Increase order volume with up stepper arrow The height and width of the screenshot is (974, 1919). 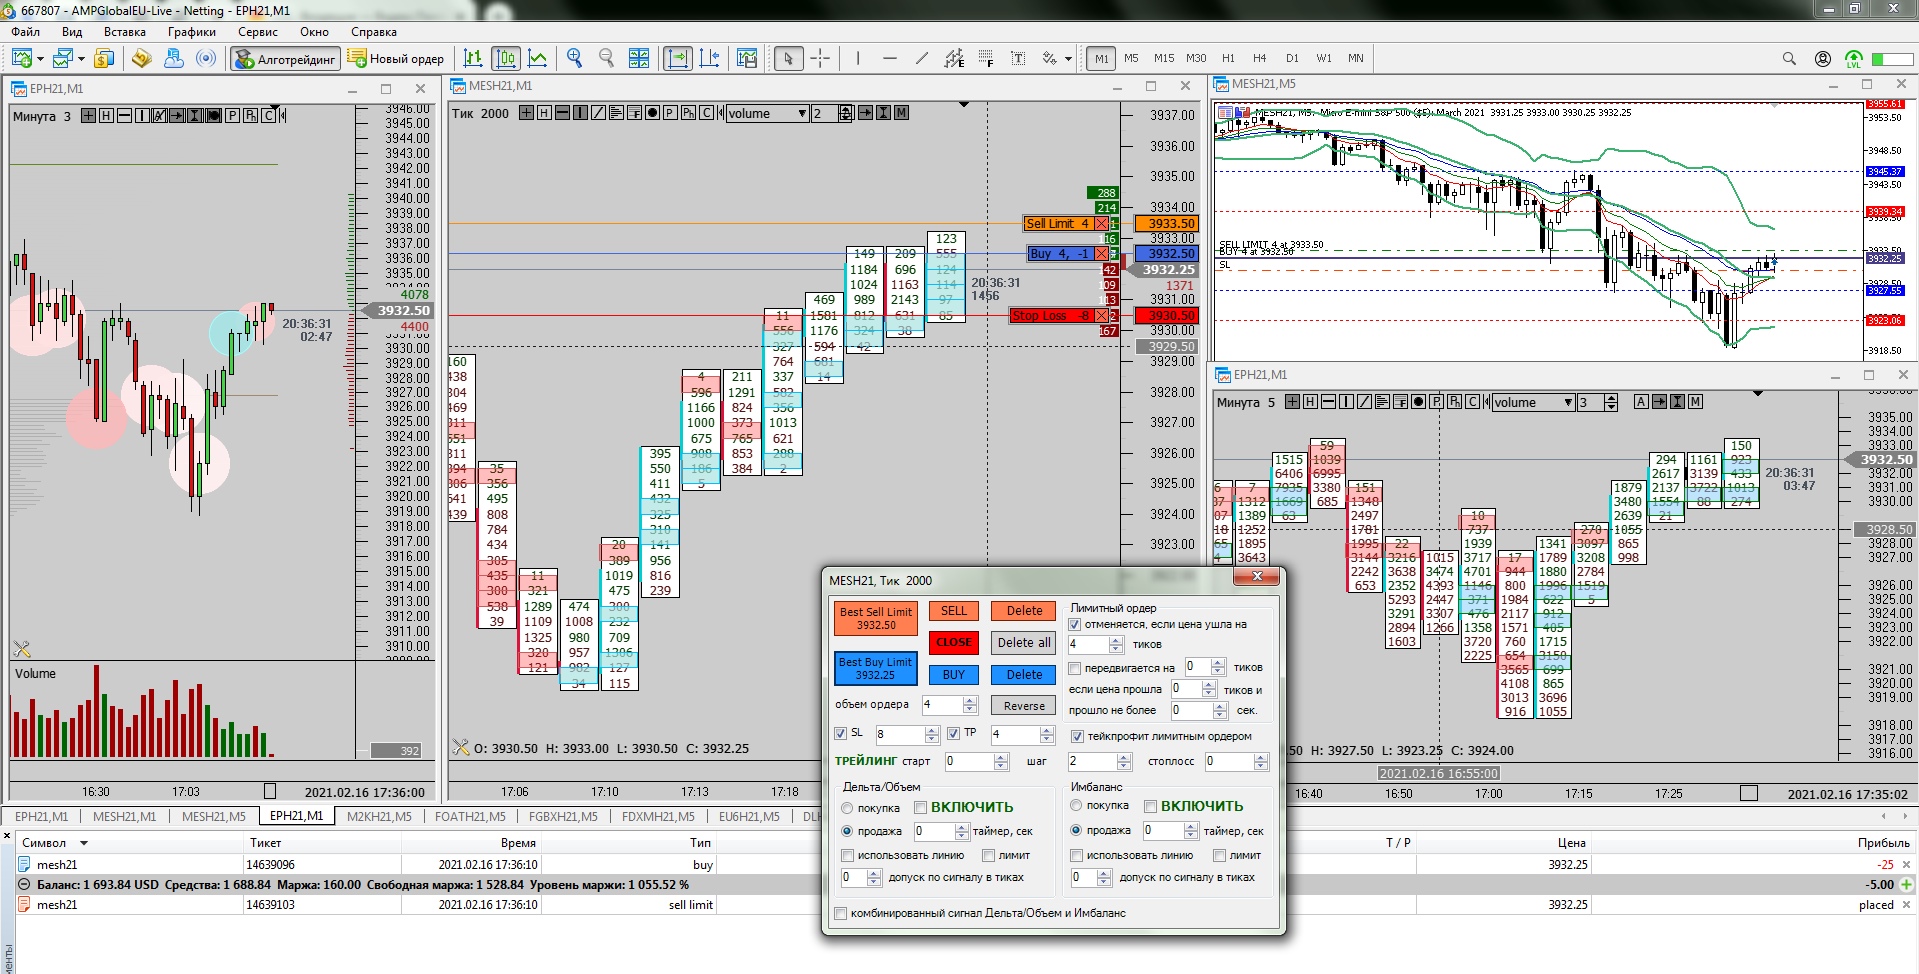click(x=969, y=700)
